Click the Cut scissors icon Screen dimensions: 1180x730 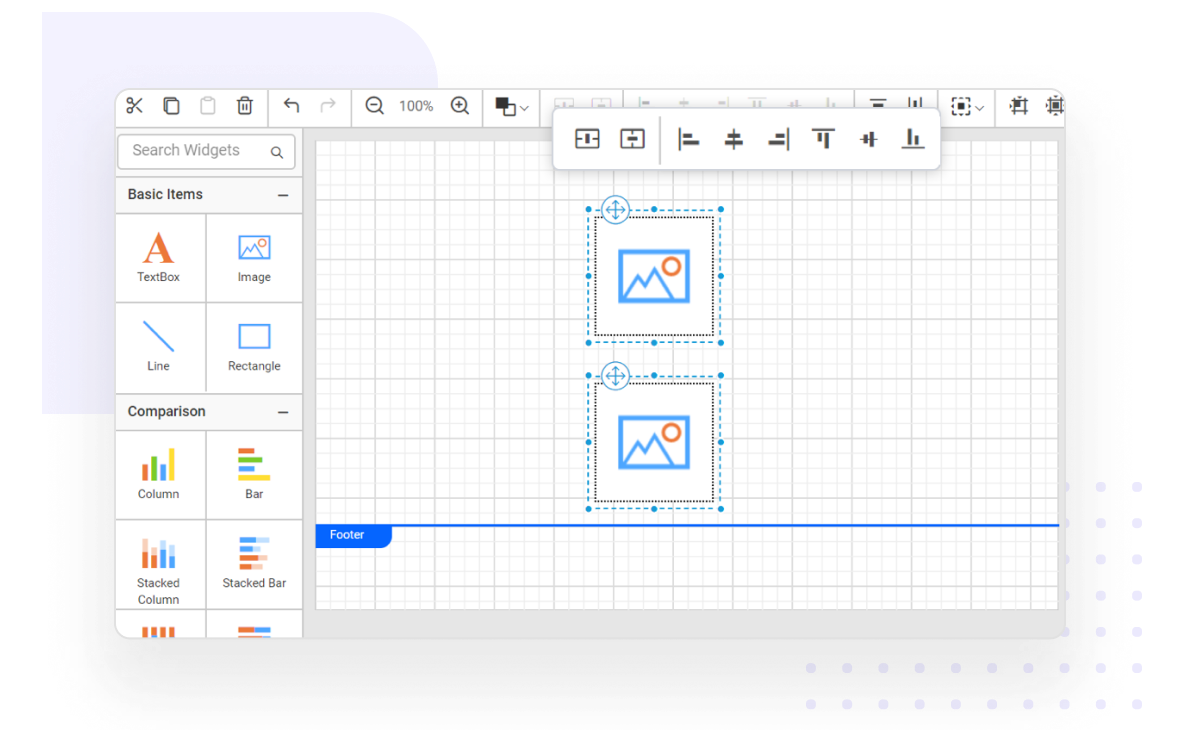coord(135,106)
